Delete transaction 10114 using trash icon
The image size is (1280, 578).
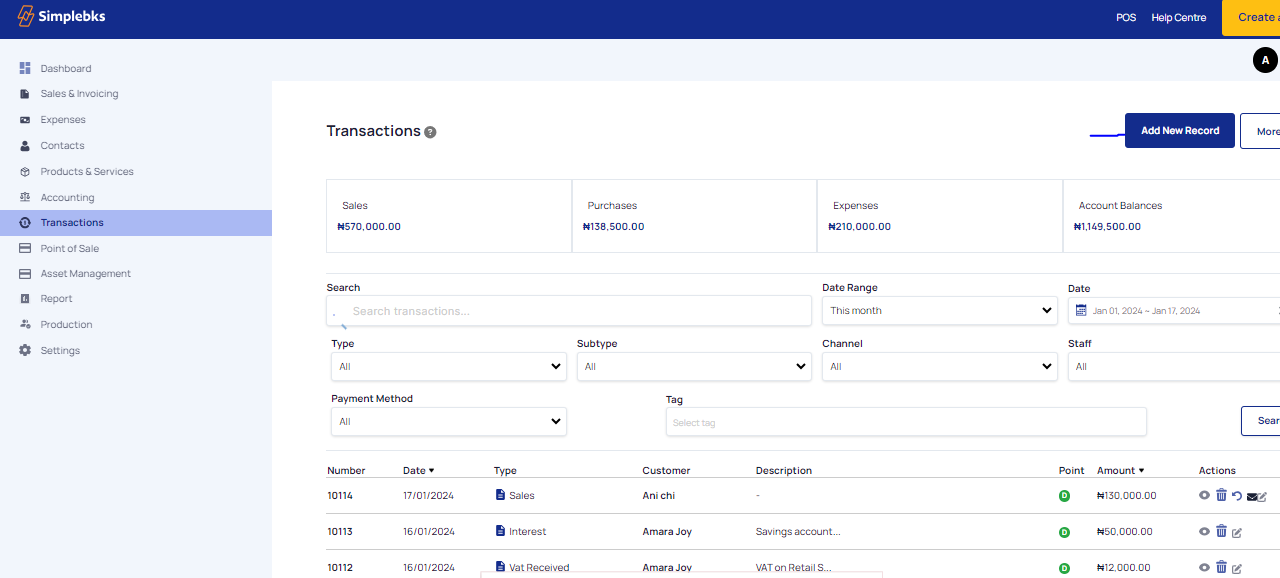tap(1221, 495)
